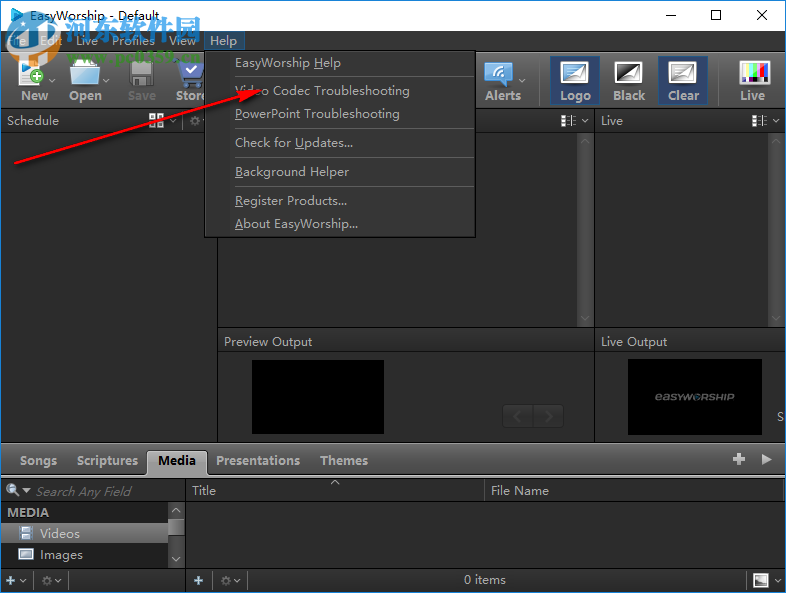Open the search magnifier options dropdown
The width and height of the screenshot is (786, 593).
point(18,490)
